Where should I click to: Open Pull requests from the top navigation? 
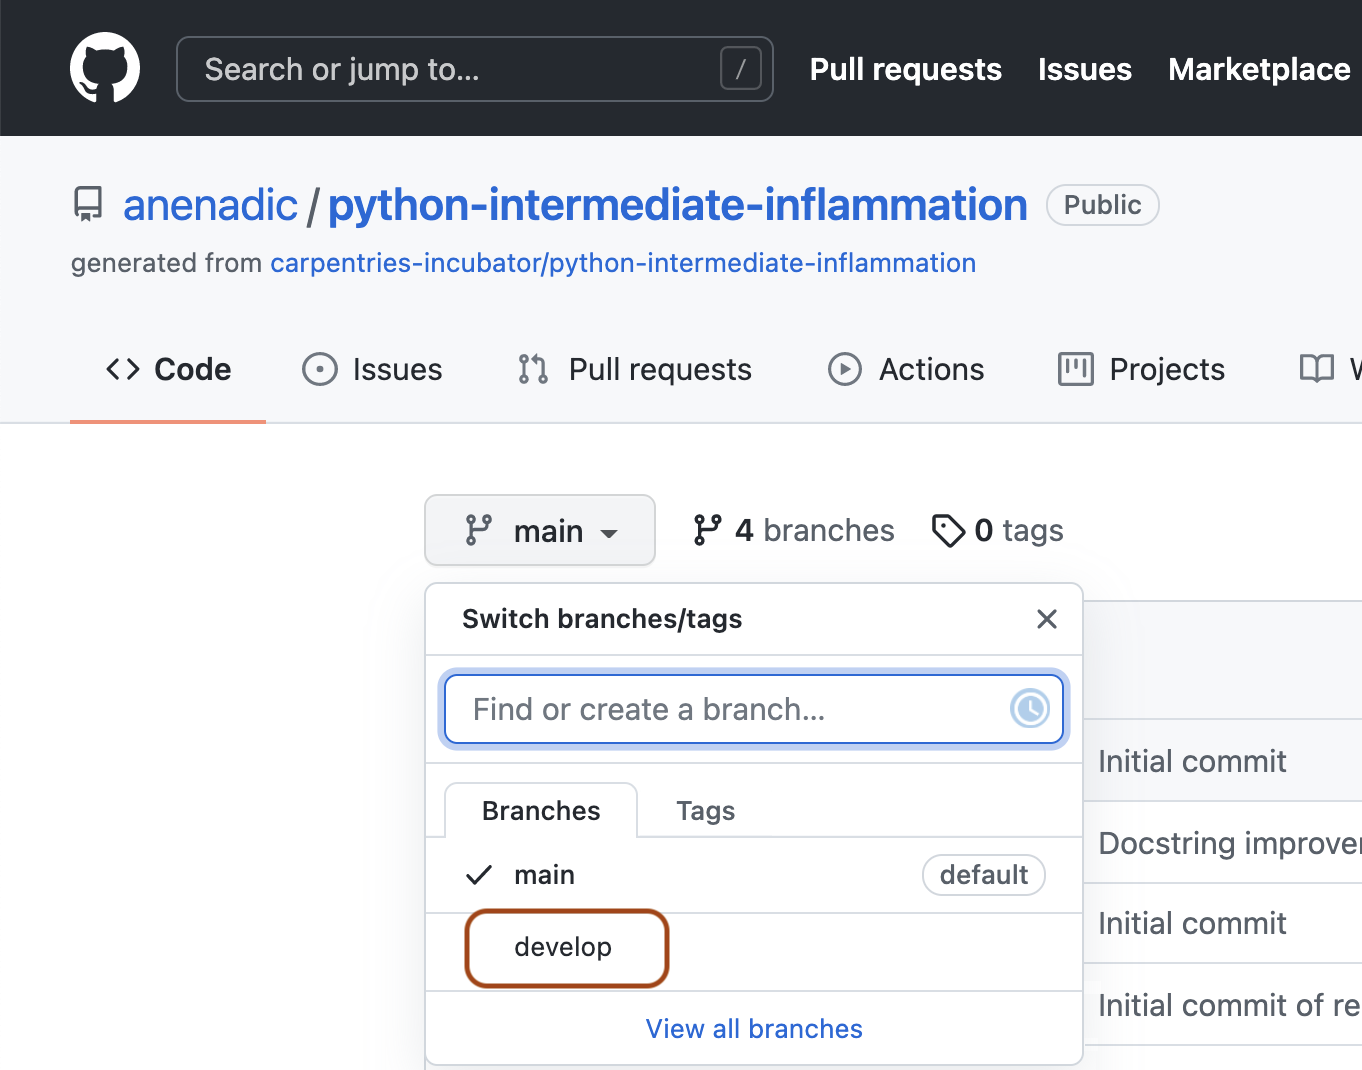(x=905, y=69)
